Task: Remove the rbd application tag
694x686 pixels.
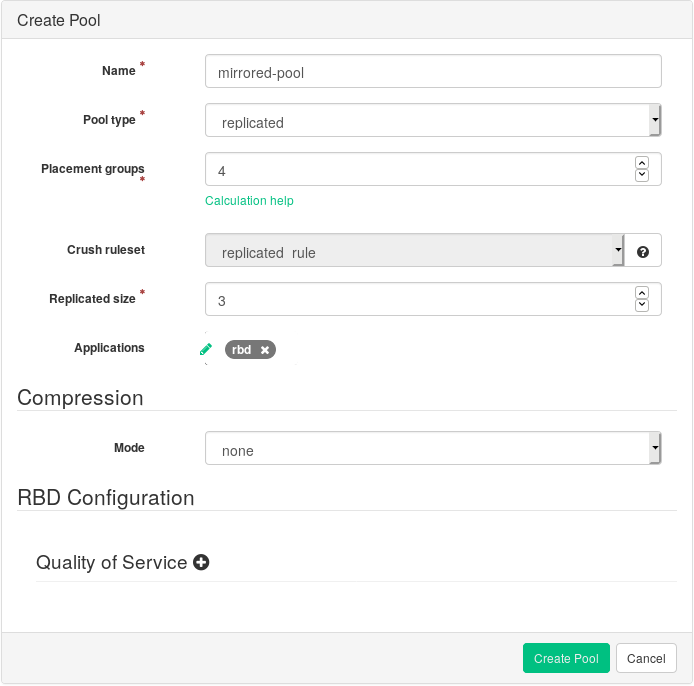Action: coord(265,350)
